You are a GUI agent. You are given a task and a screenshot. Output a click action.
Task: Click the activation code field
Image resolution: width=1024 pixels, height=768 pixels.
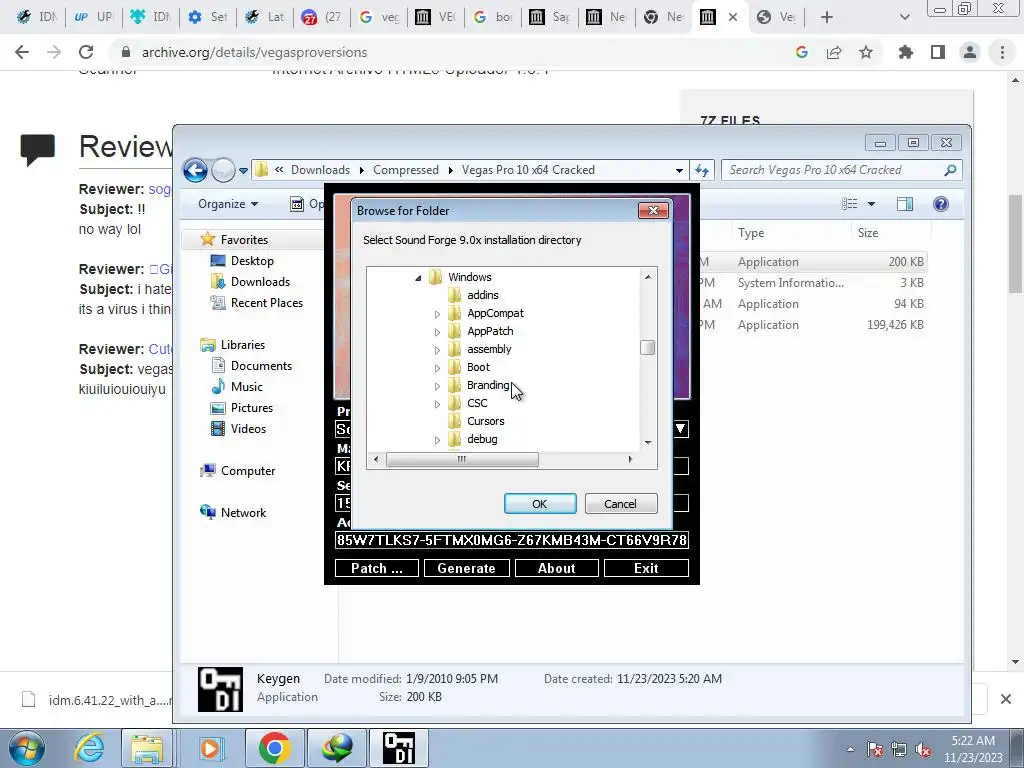512,540
